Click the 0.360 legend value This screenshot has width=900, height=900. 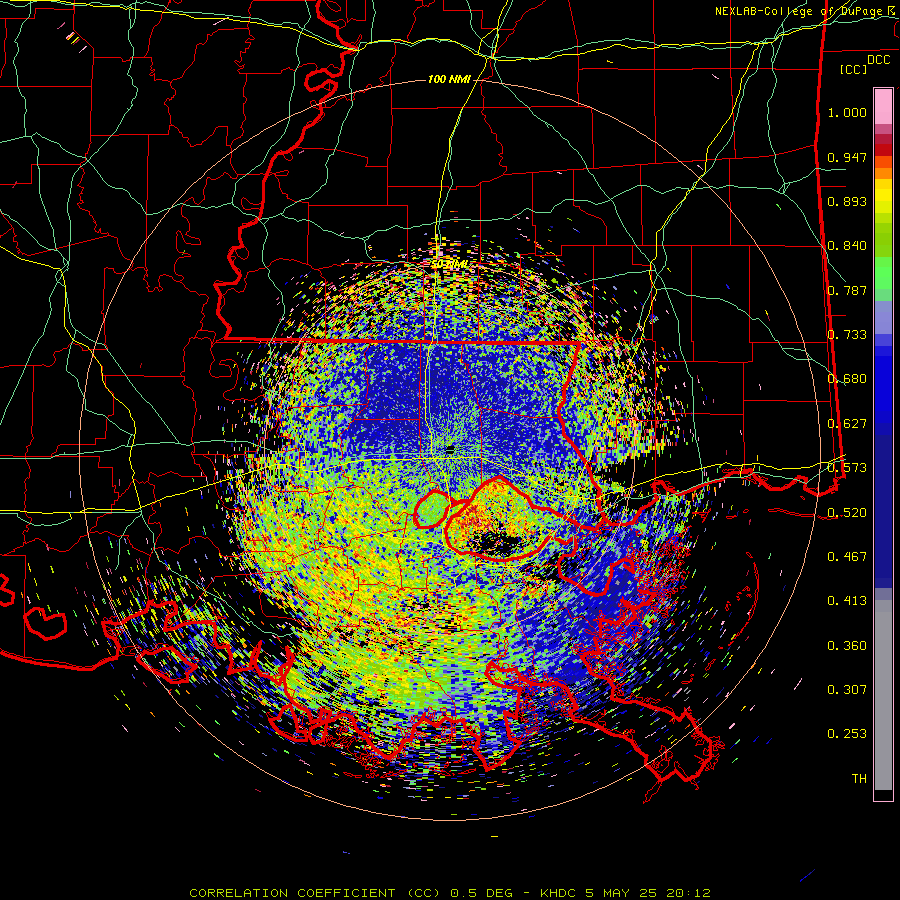[x=847, y=646]
